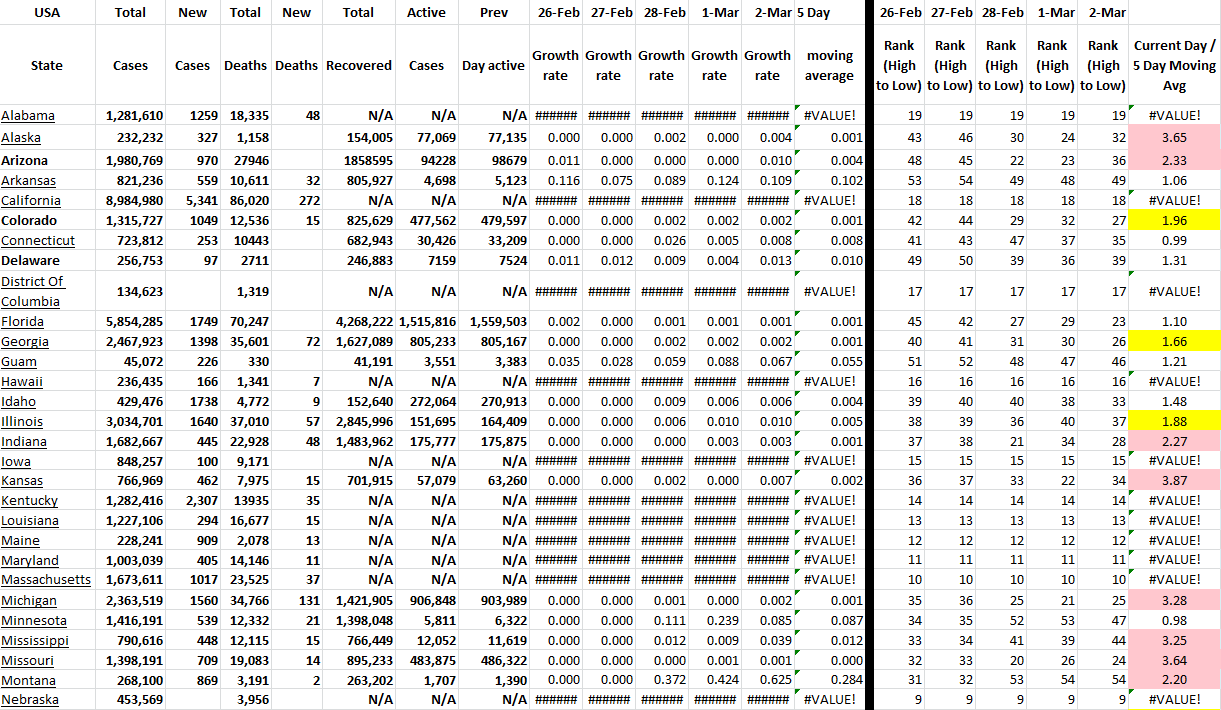
Task: Open the Massachusetts state link
Action: click(x=46, y=580)
